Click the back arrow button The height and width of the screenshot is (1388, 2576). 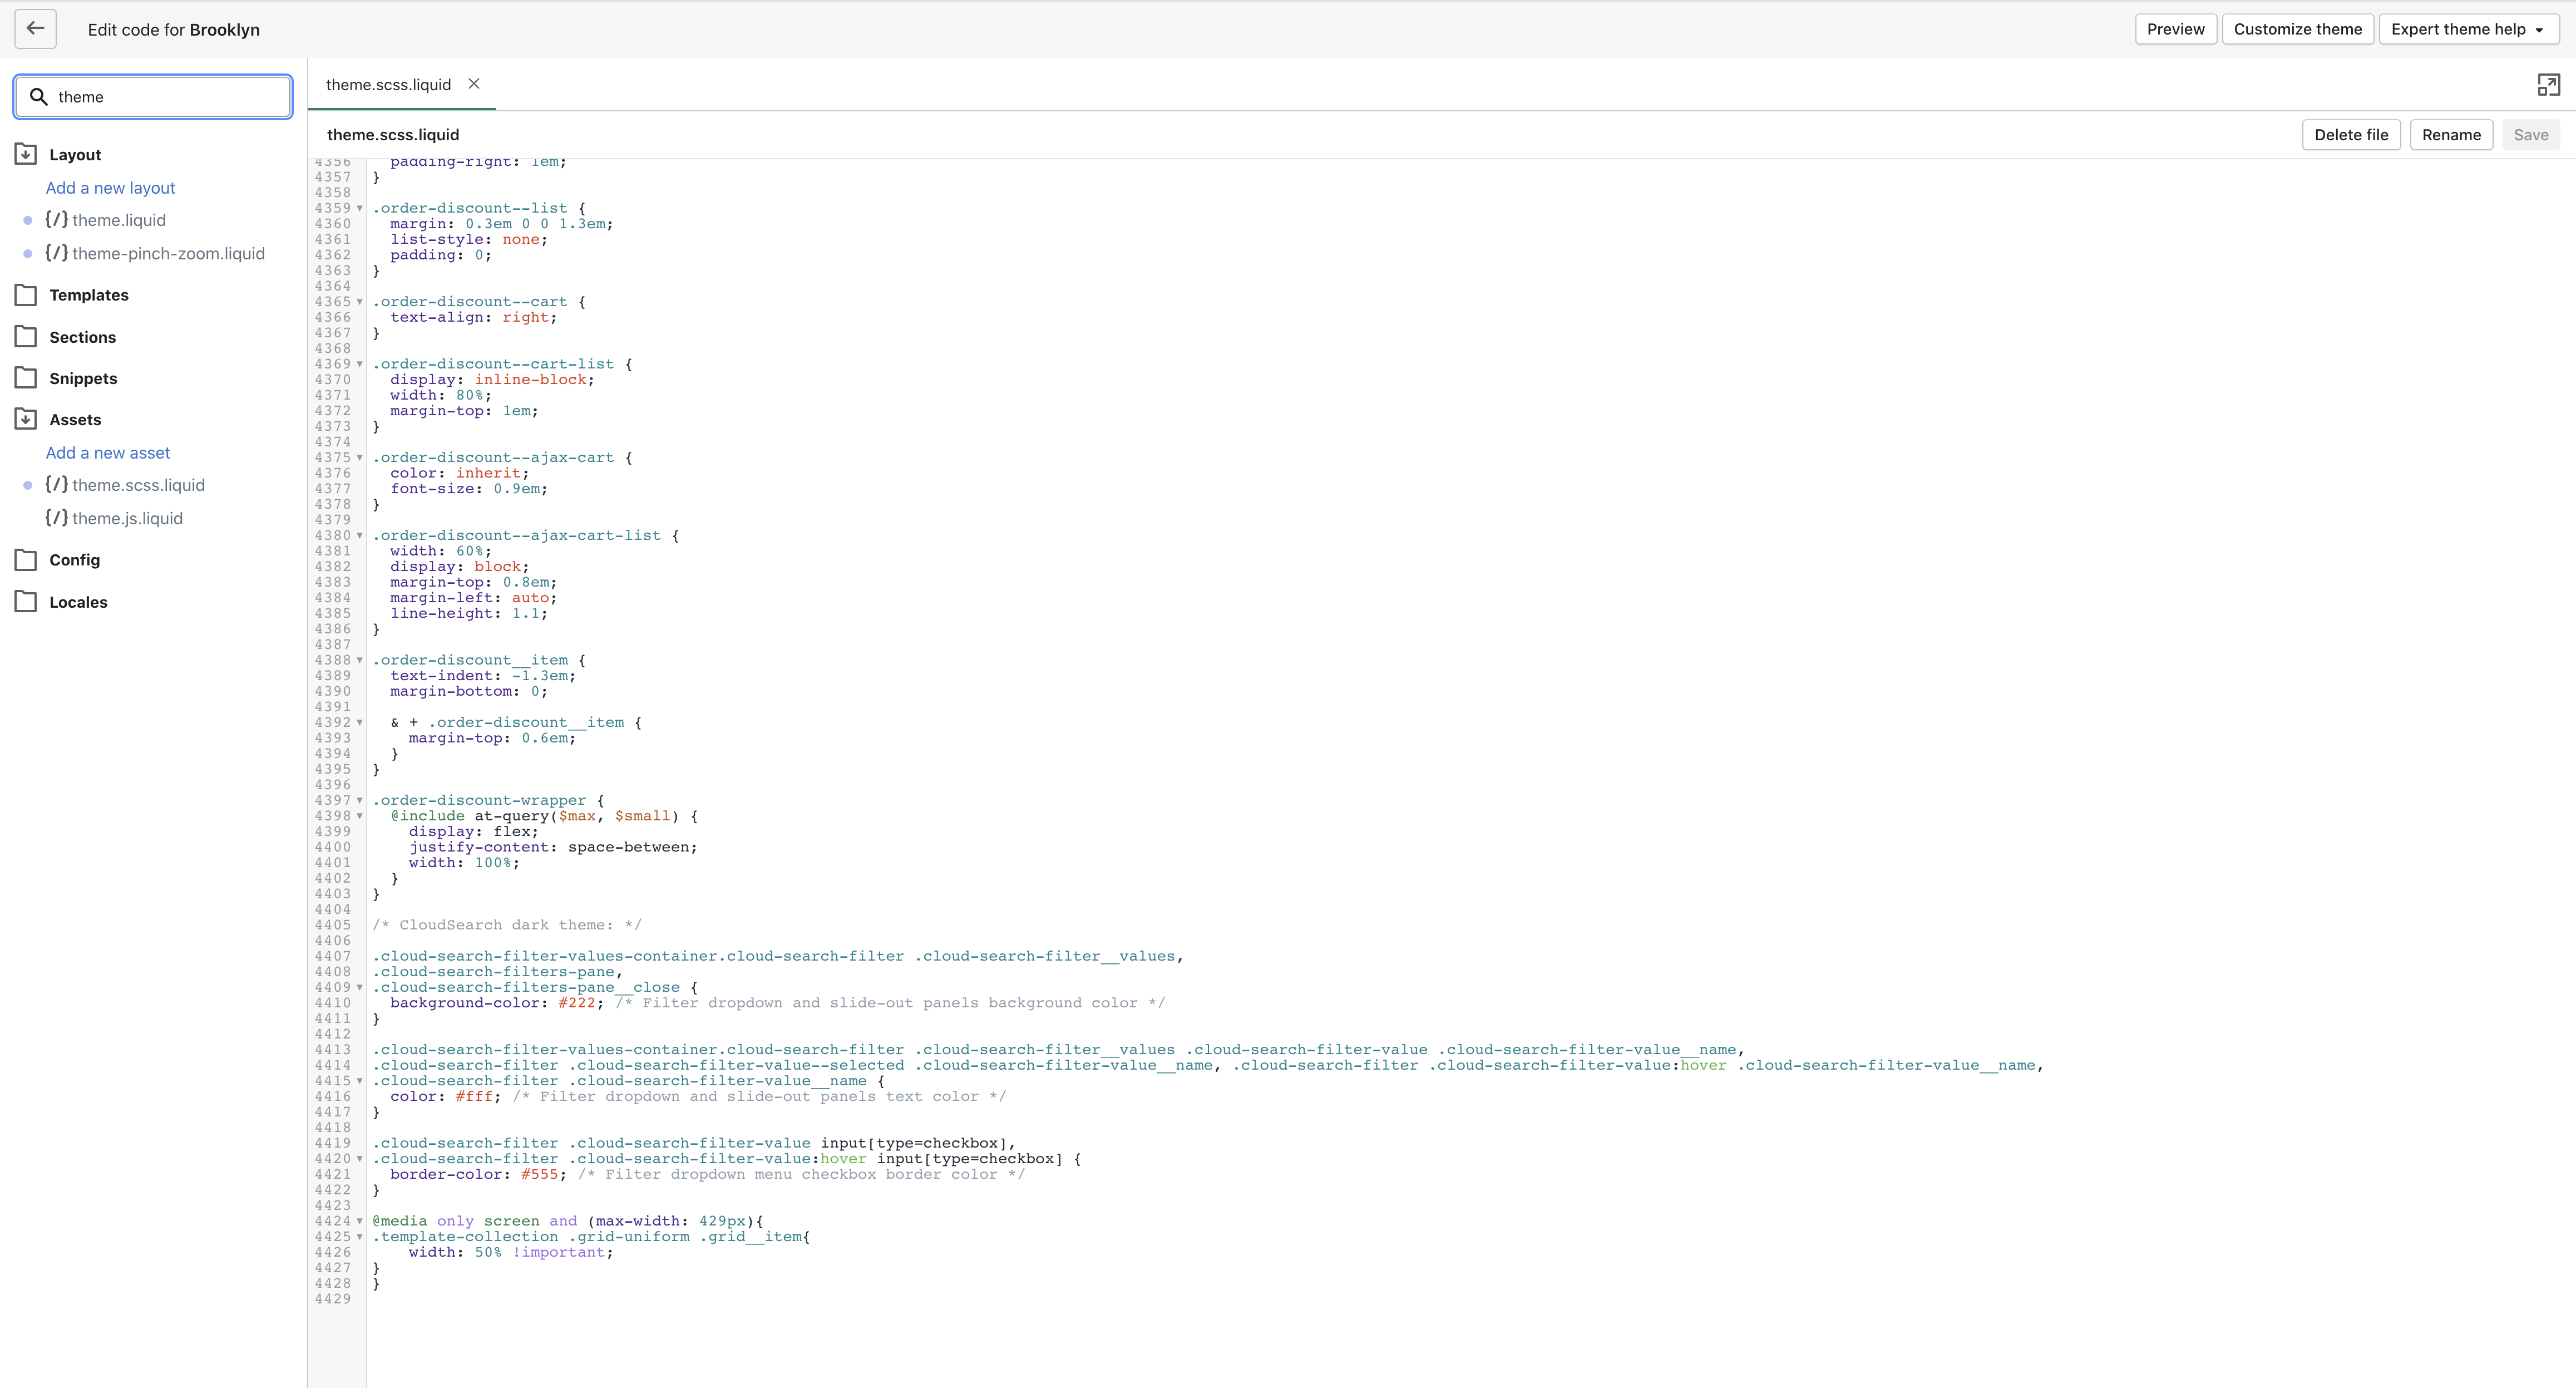pos(35,29)
